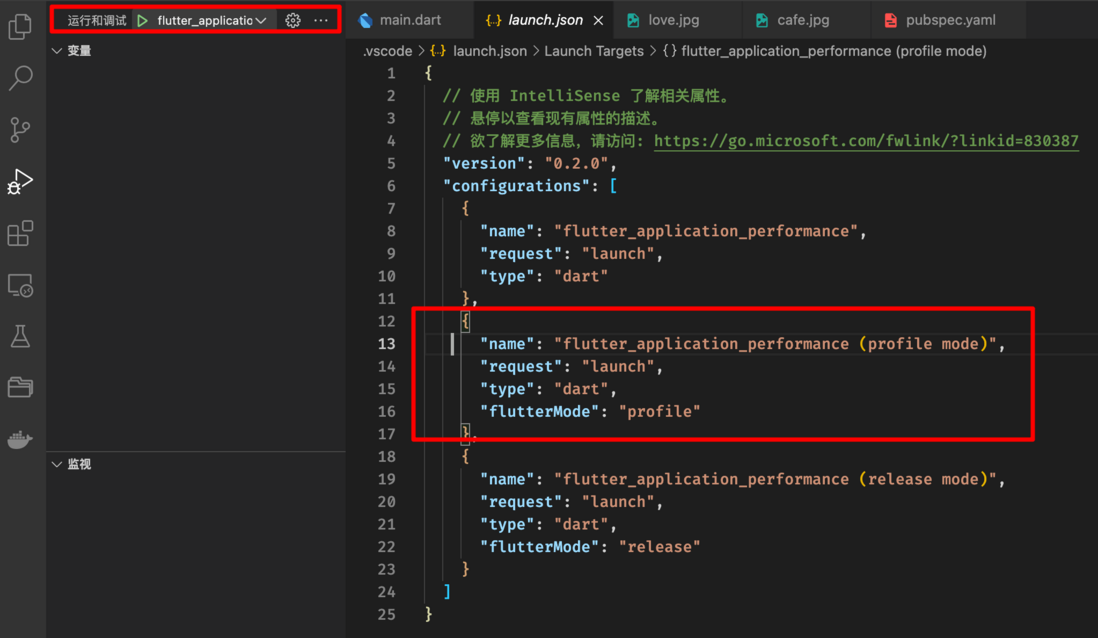1098x638 pixels.
Task: Click the "0.2.0" version value
Action: (576, 163)
